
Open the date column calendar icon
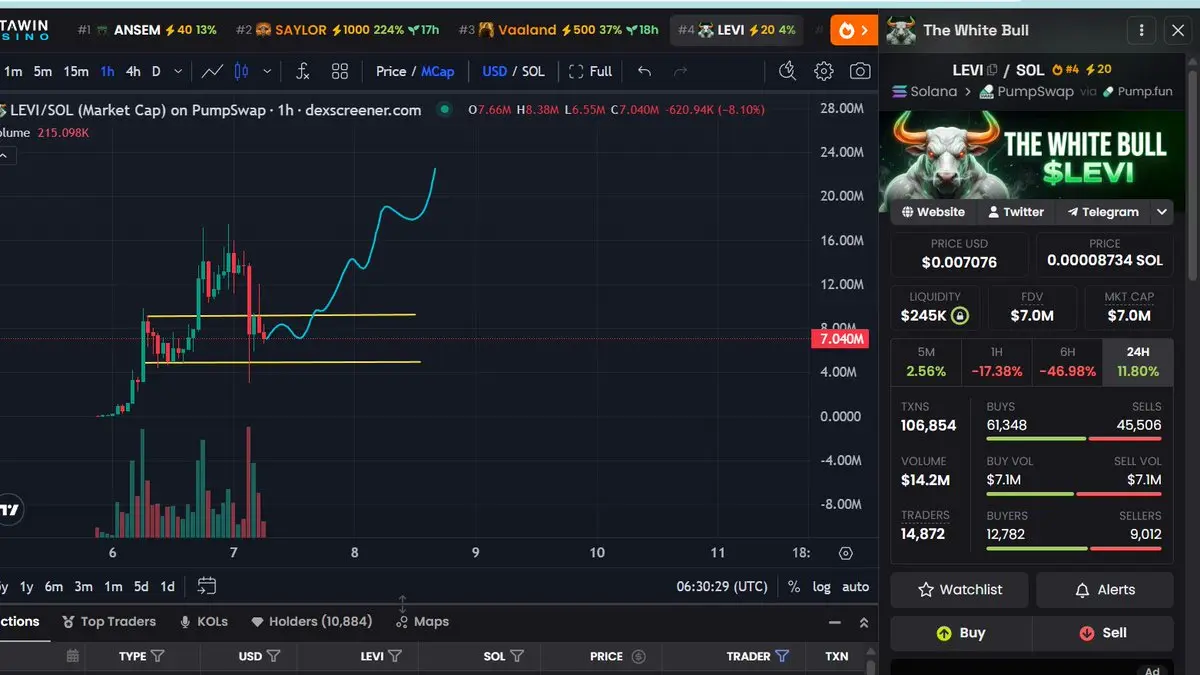pos(73,656)
